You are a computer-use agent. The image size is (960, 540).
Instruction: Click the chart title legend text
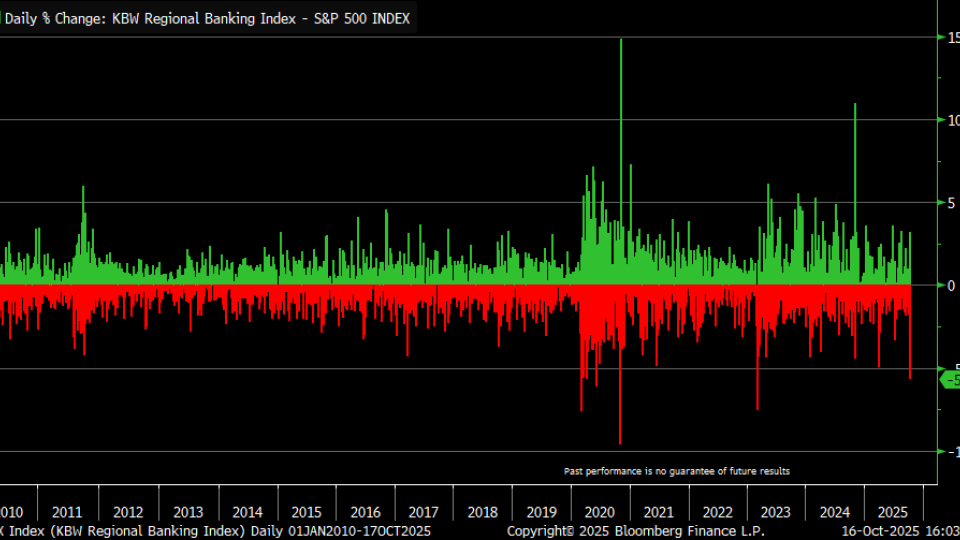pos(207,18)
